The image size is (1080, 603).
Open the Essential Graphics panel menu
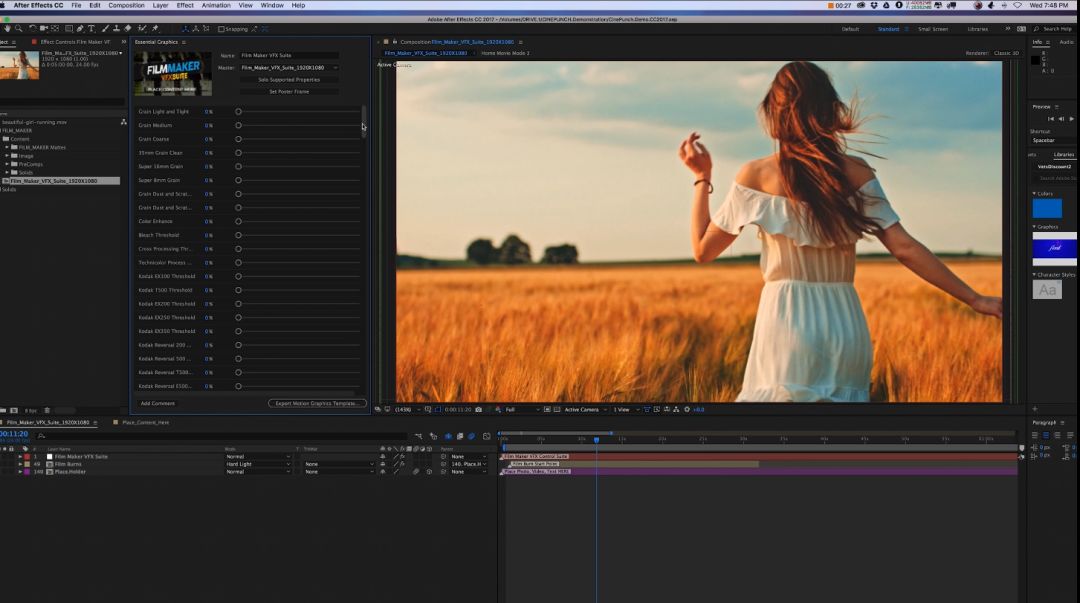click(184, 42)
